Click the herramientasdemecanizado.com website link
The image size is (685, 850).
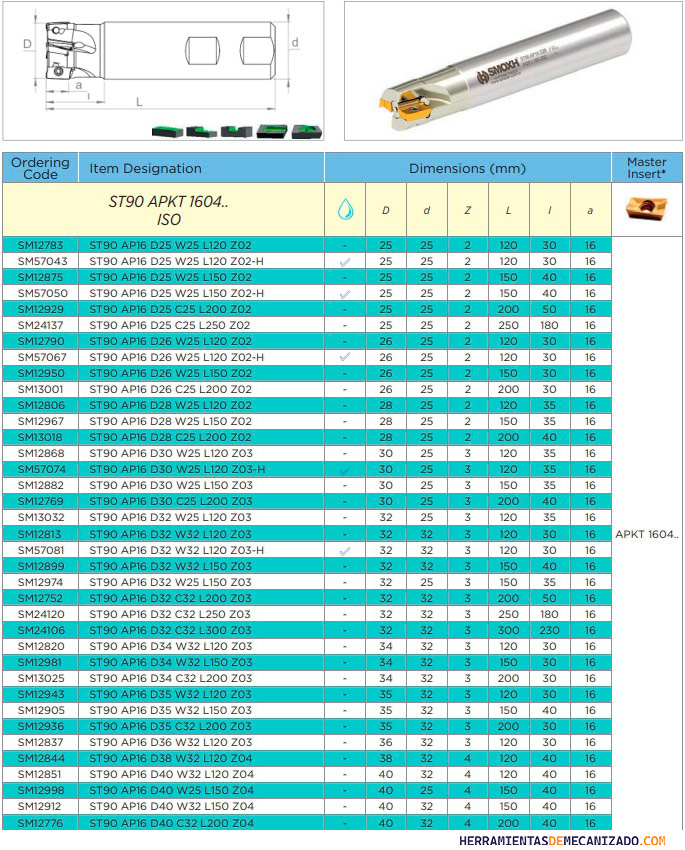point(561,841)
